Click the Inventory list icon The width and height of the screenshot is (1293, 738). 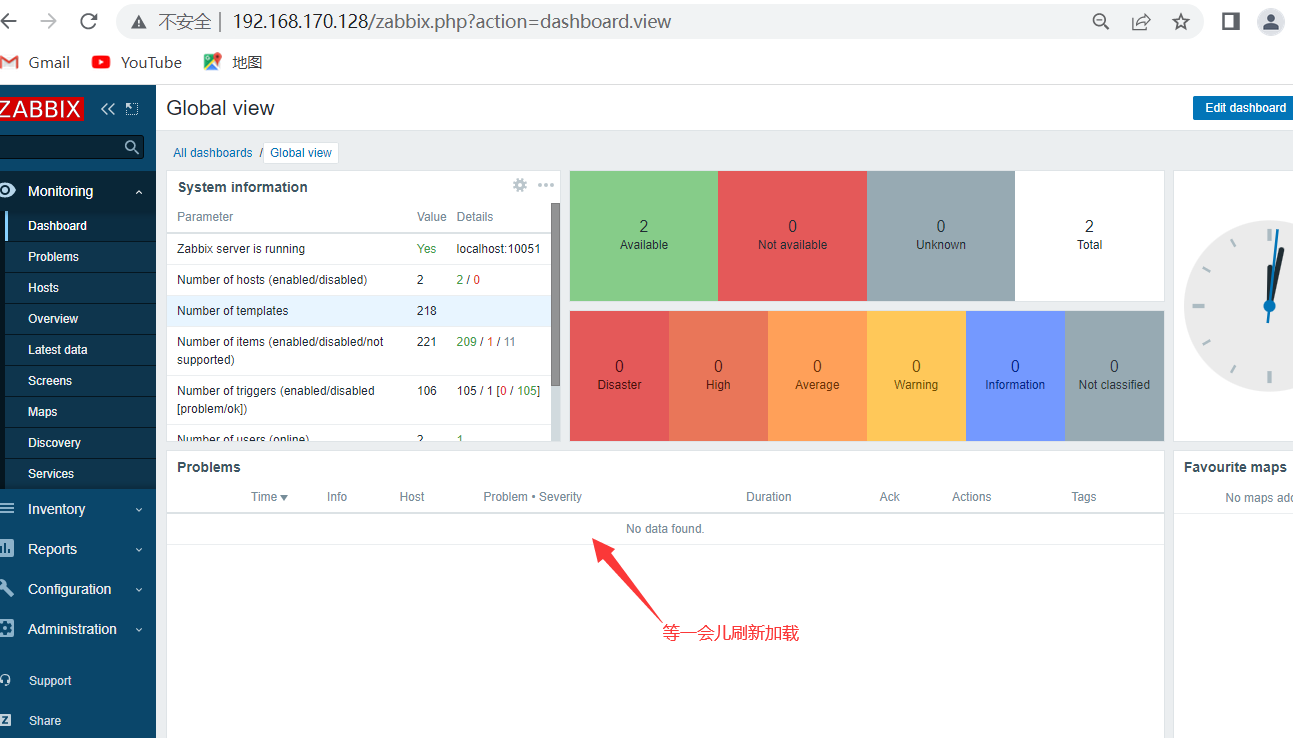click(7, 509)
